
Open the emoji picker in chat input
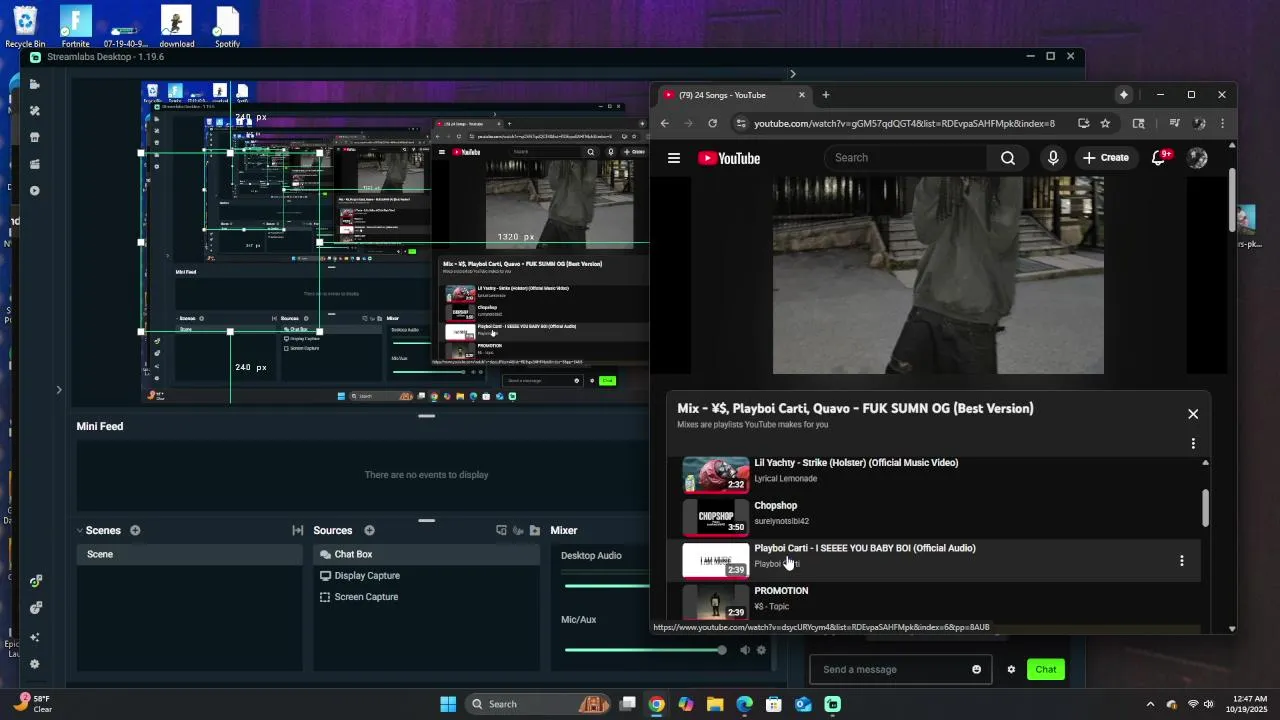pos(977,670)
